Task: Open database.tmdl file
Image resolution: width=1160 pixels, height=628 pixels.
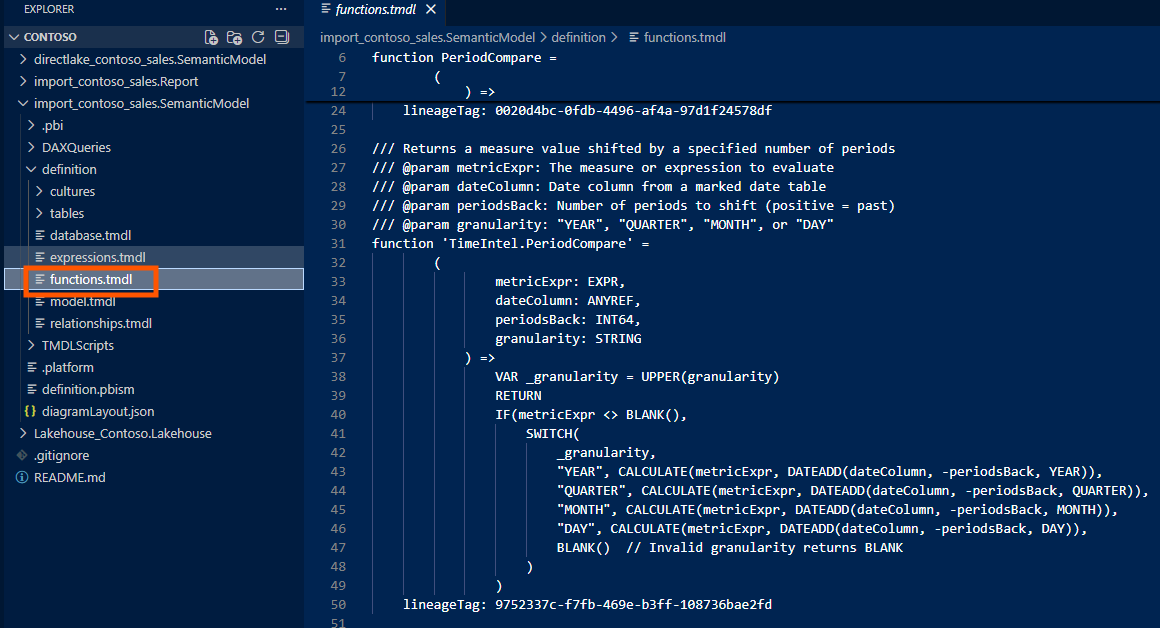Action: [x=90, y=235]
